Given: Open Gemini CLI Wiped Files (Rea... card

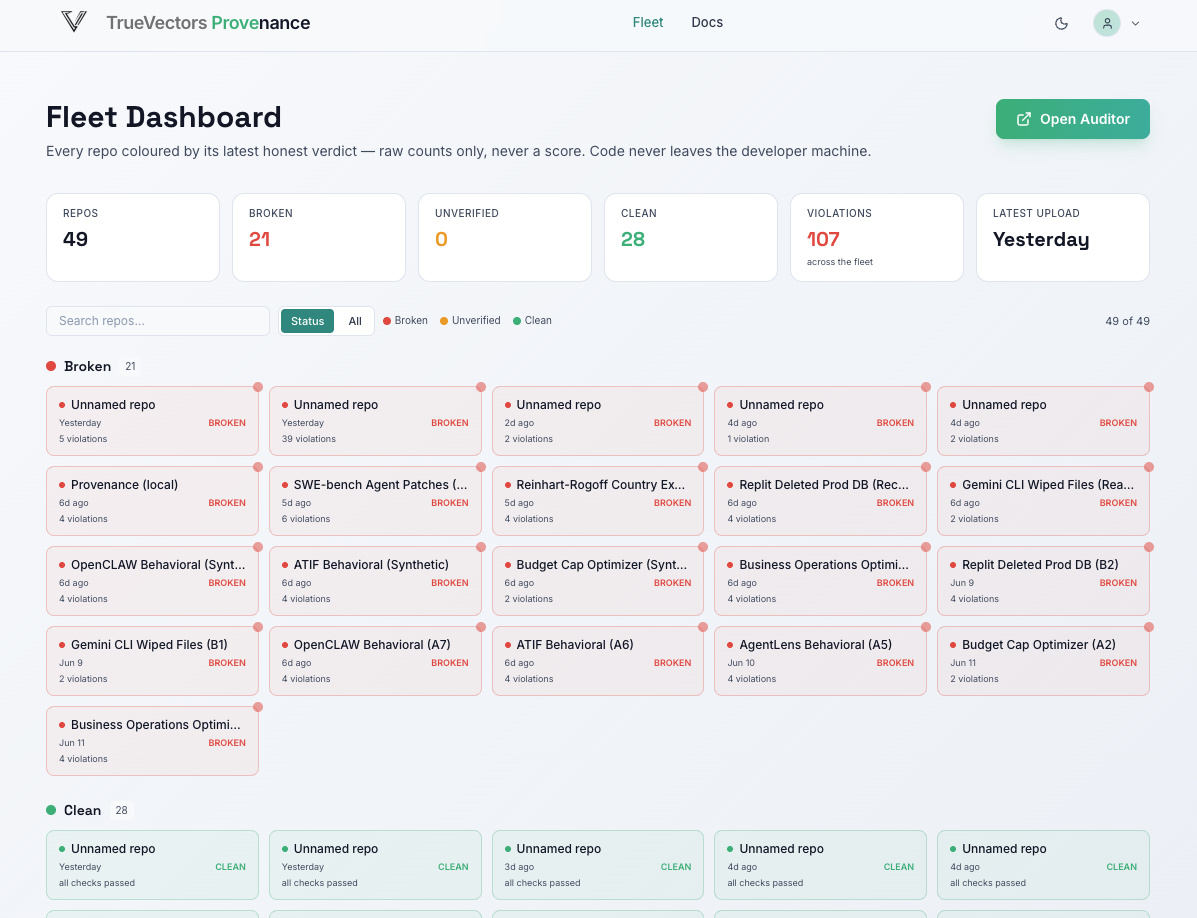Looking at the screenshot, I should coord(1043,501).
